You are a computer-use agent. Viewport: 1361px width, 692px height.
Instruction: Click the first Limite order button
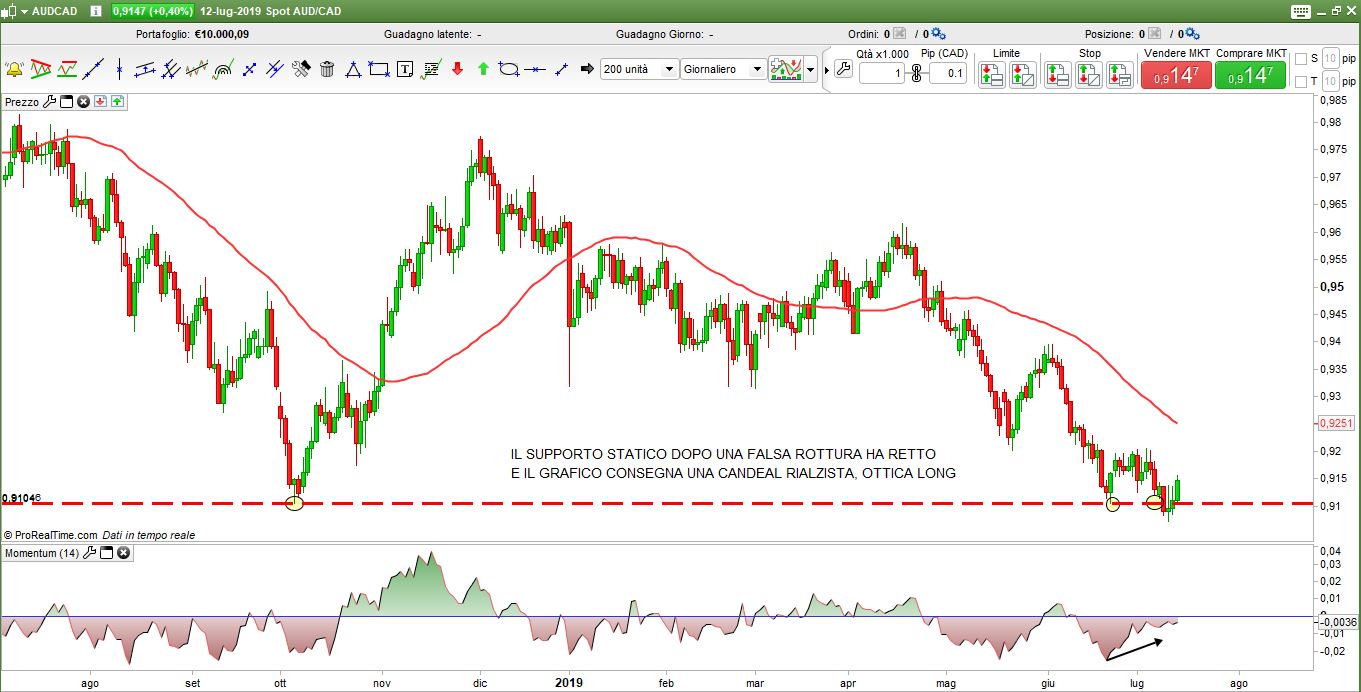pos(992,75)
